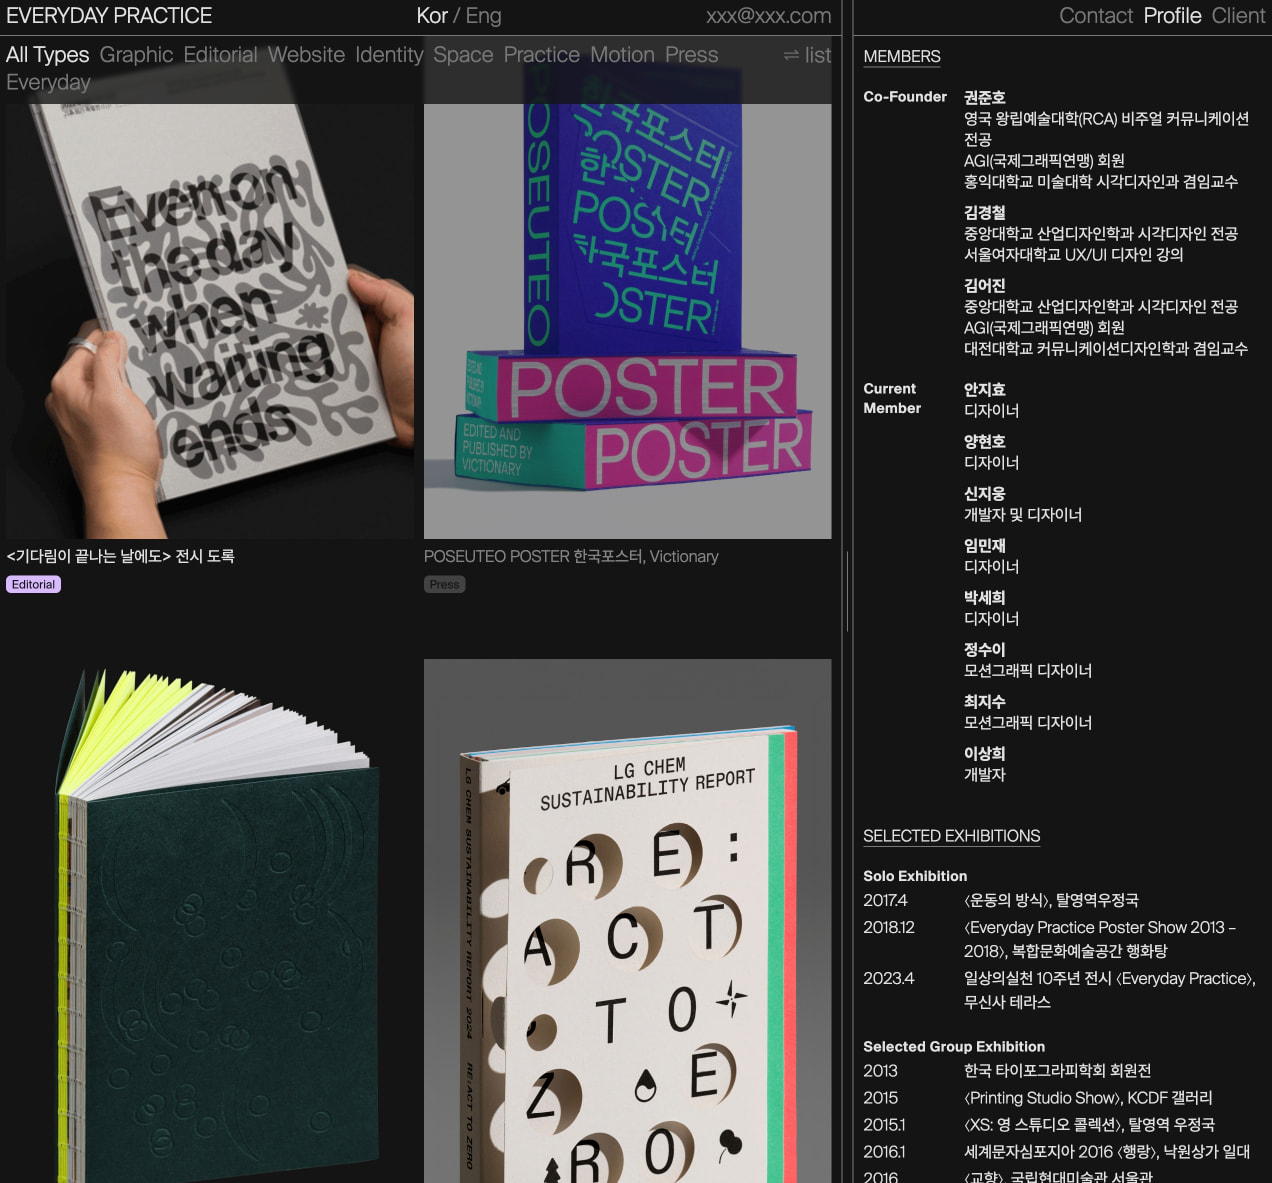Screen dimensions: 1272x1183
Task: Select member name 안지효
Action: 985,389
